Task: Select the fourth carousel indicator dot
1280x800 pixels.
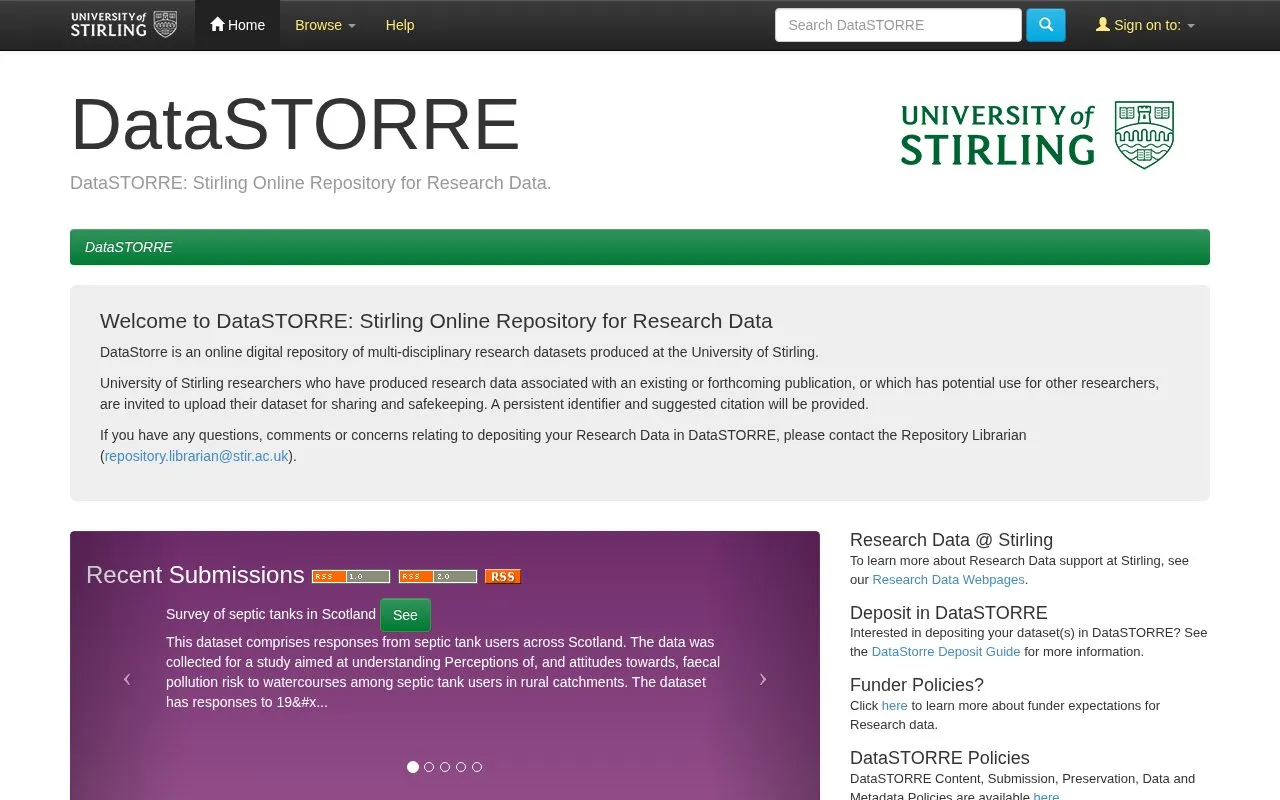Action: click(x=461, y=767)
